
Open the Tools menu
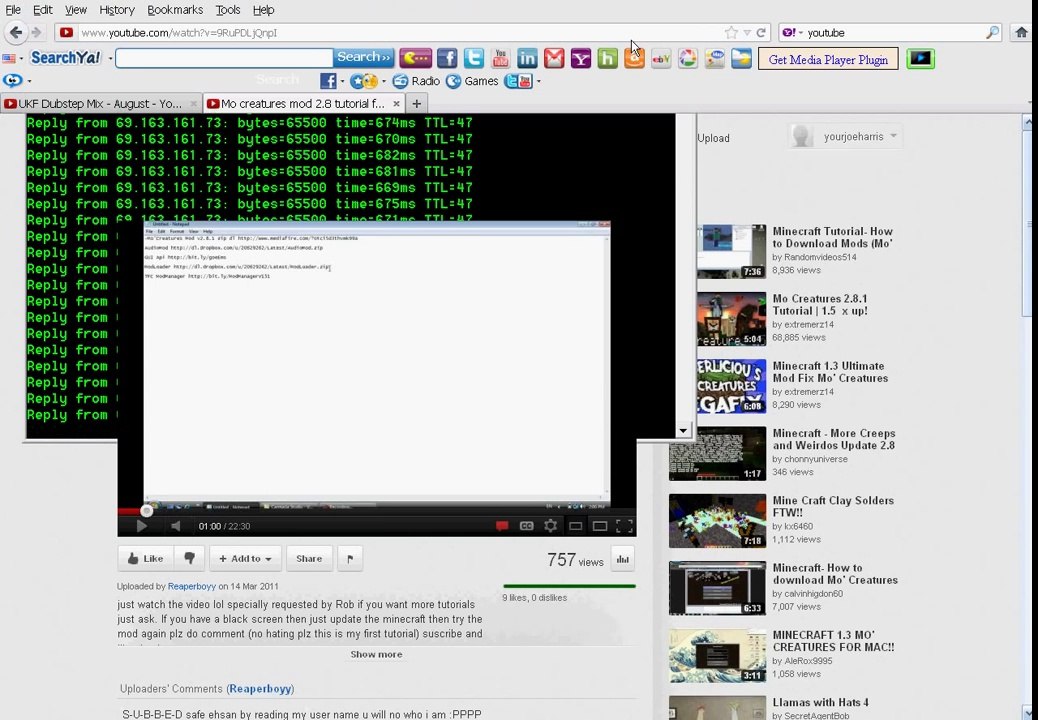228,10
